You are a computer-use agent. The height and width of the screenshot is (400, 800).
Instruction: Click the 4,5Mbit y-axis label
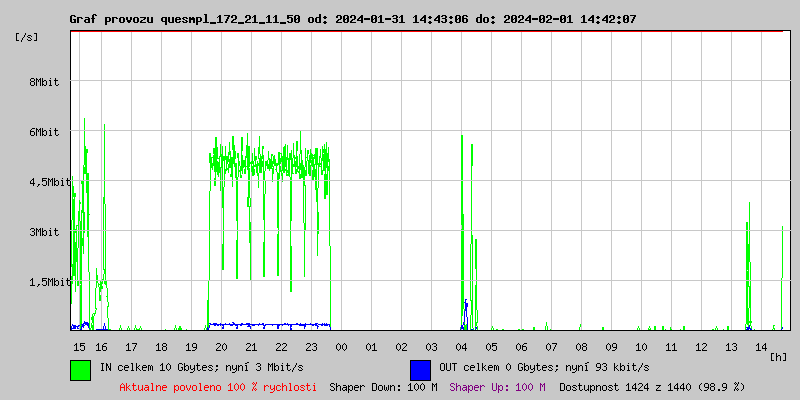[48, 182]
